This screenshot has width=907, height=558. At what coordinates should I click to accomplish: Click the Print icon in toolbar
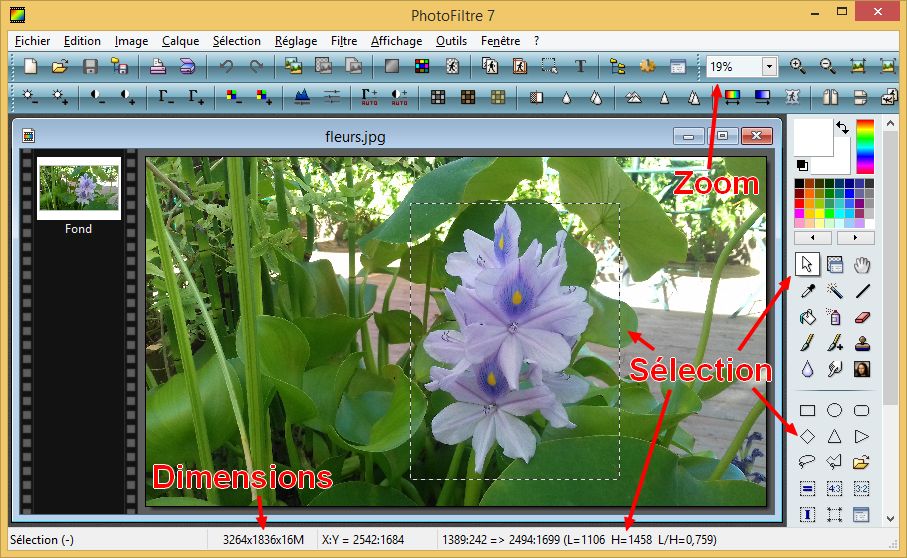pos(158,66)
